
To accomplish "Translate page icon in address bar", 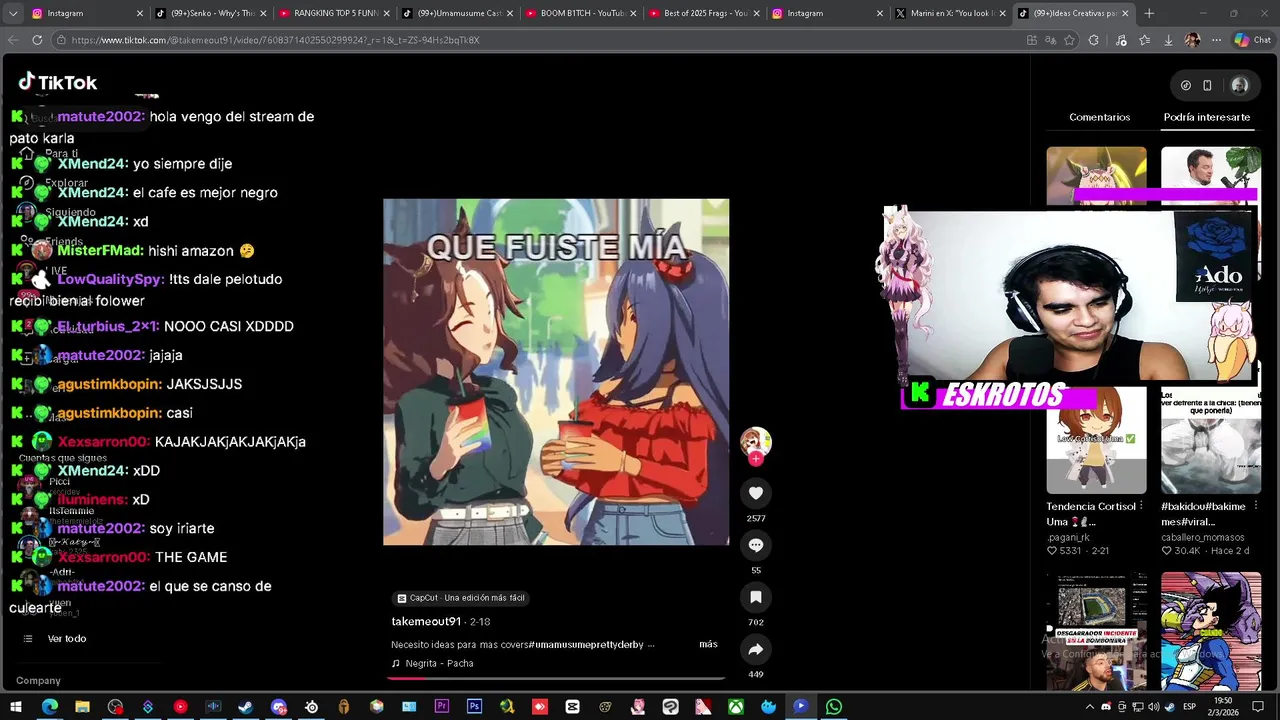I will 1050,40.
